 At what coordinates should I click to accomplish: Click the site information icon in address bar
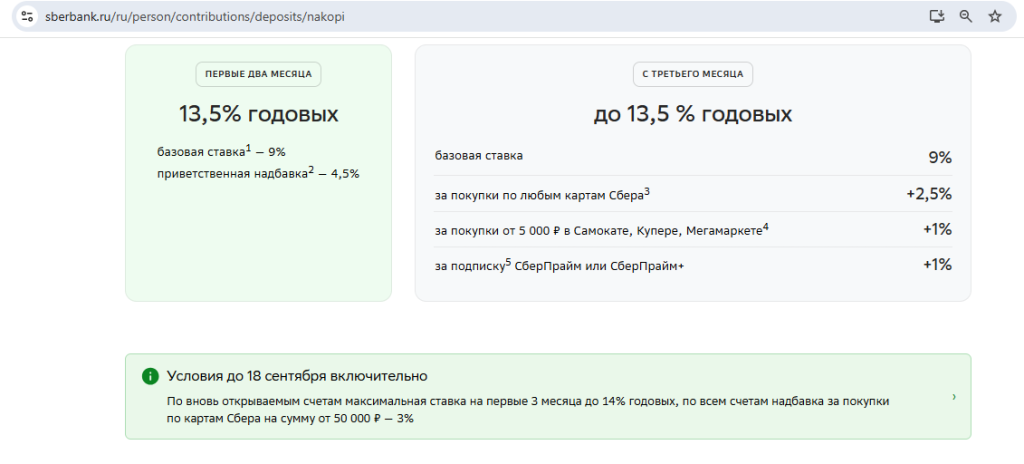point(27,17)
